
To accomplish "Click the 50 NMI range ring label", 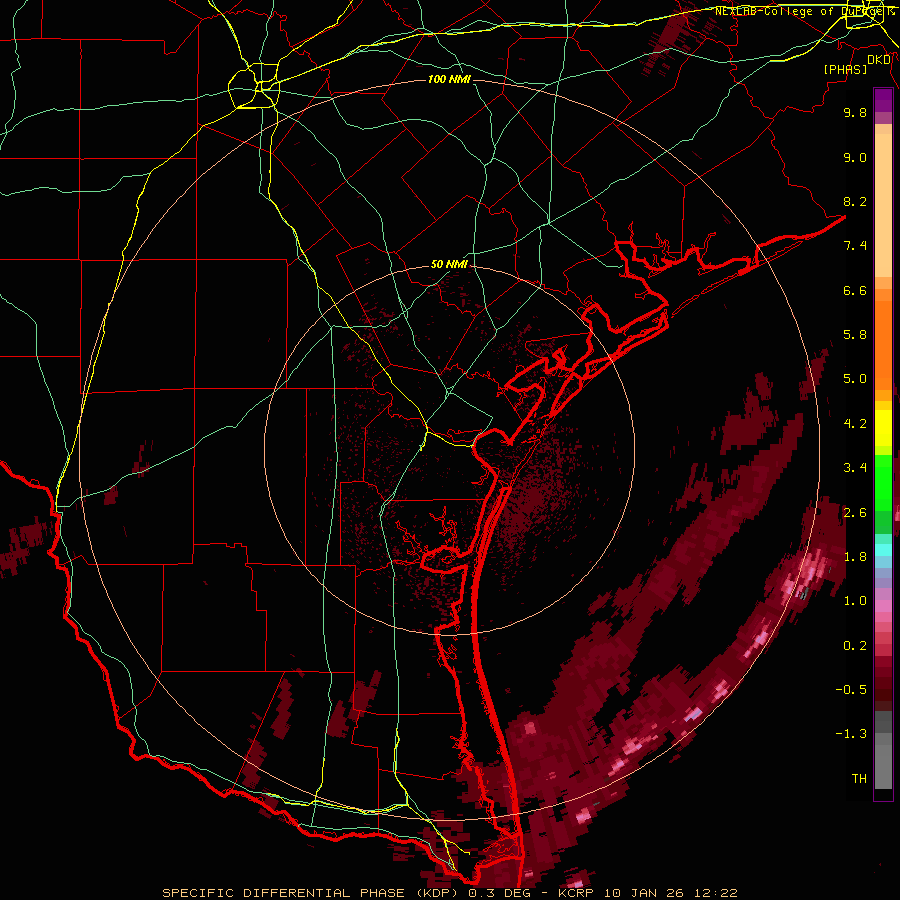I will [449, 265].
